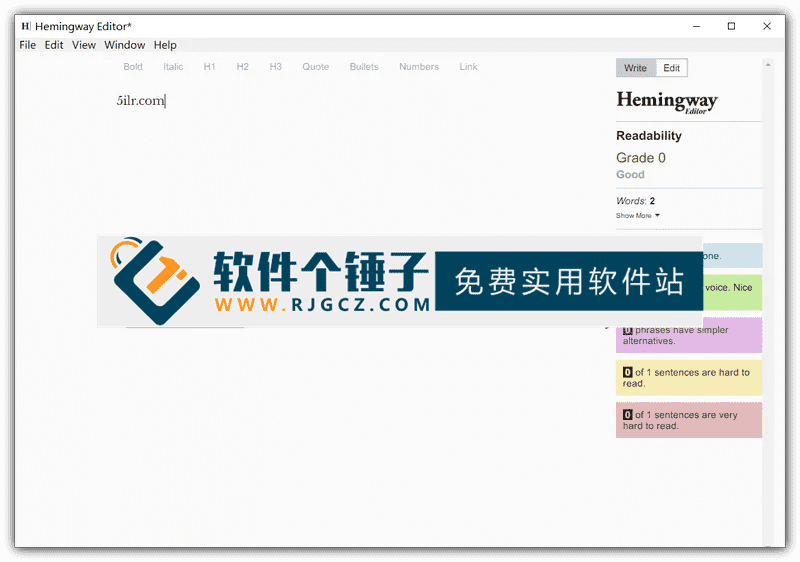Click the 5ilr.com text in editor
Image resolution: width=800 pixels, height=562 pixels.
(x=140, y=100)
